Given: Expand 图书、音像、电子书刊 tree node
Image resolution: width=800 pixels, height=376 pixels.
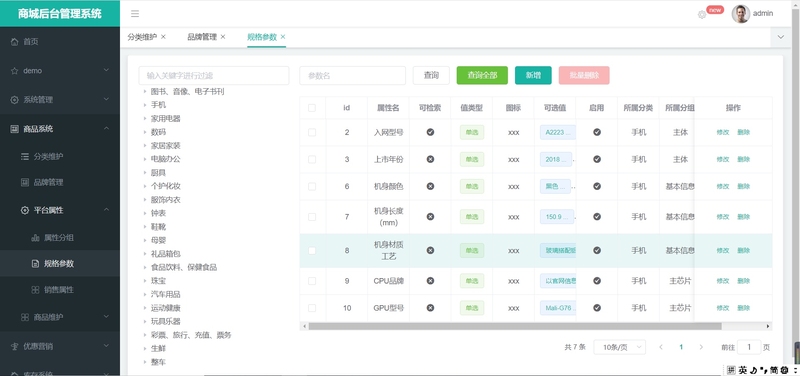Looking at the screenshot, I should pyautogui.click(x=145, y=92).
